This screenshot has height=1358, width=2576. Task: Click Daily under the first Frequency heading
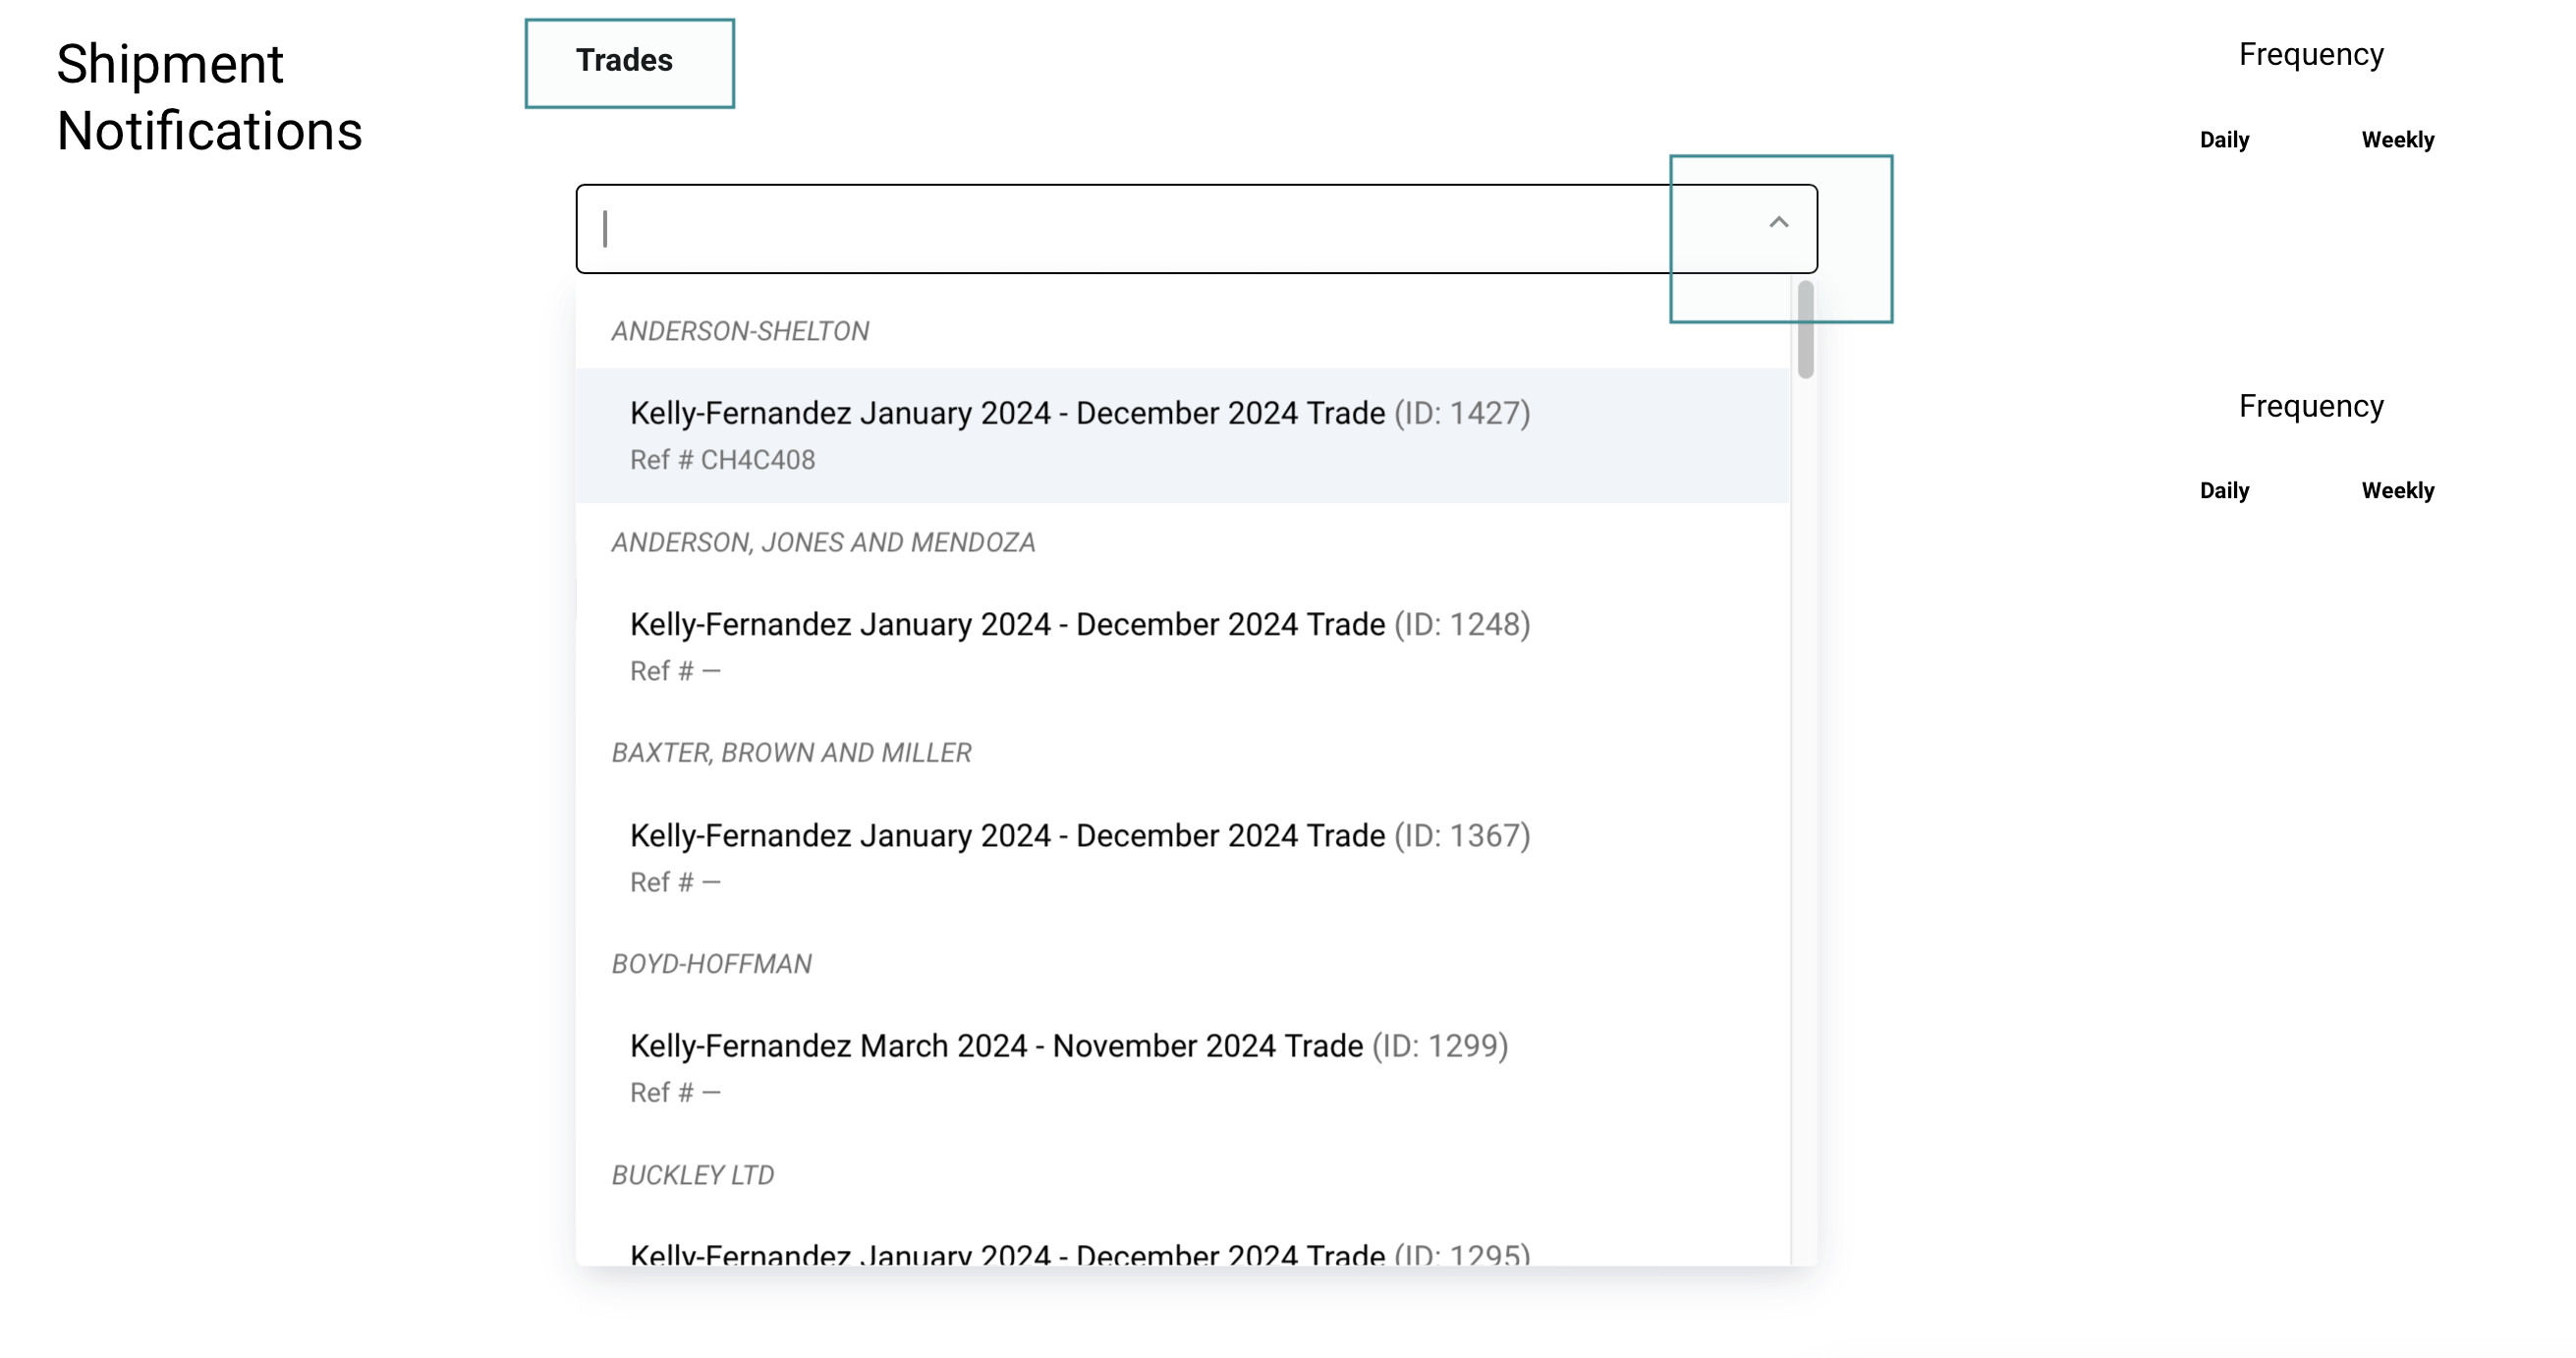pos(2223,140)
